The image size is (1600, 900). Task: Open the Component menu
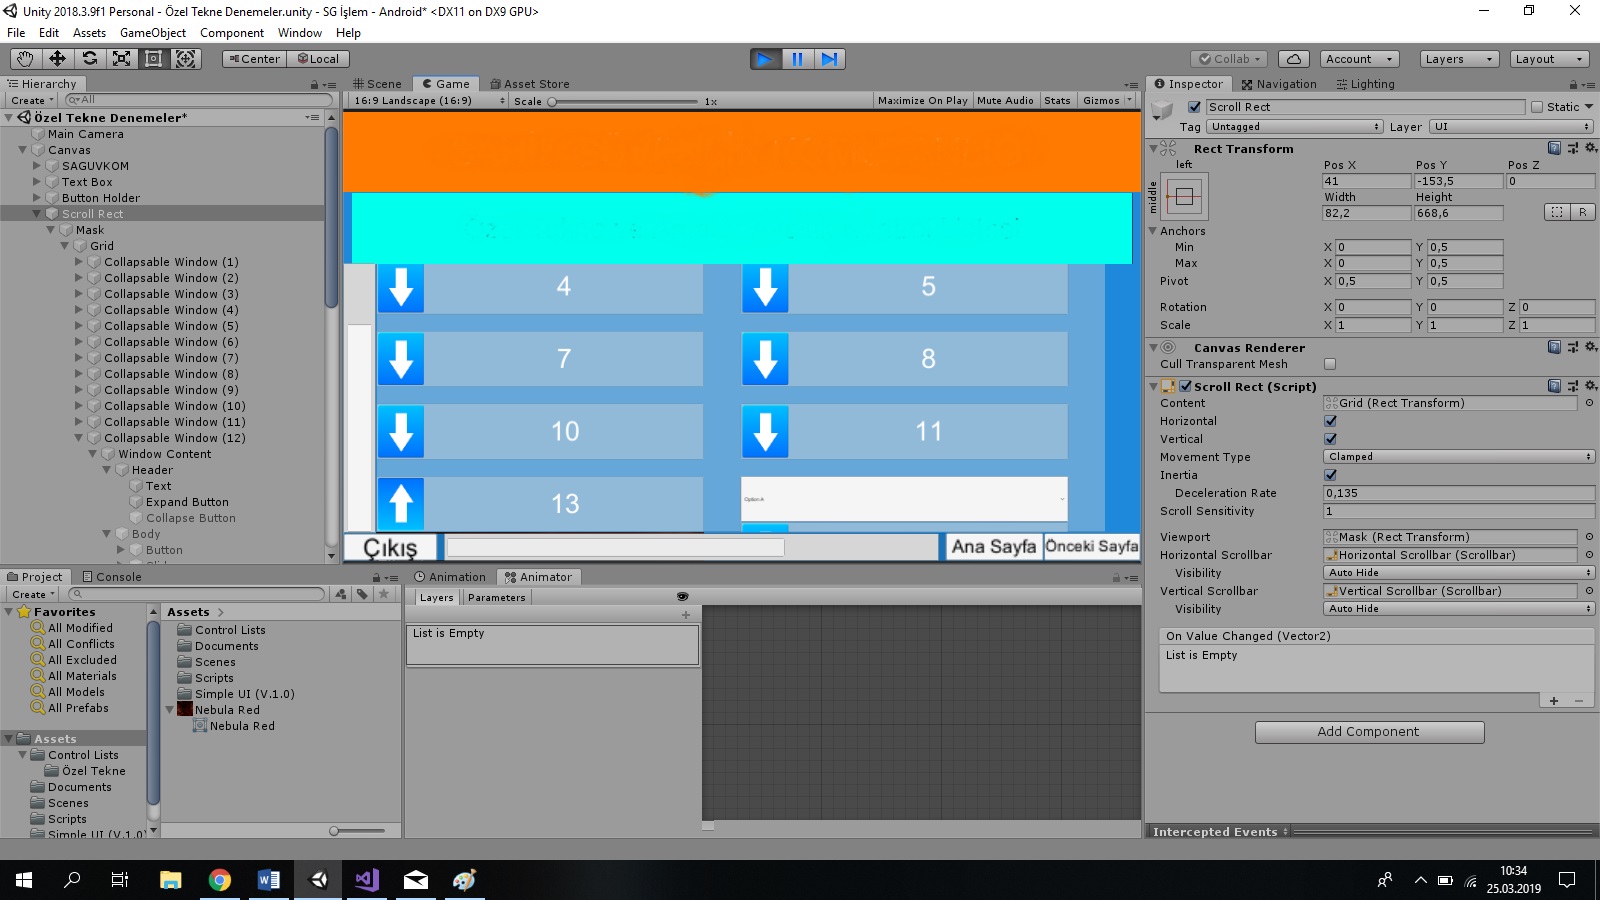point(232,33)
